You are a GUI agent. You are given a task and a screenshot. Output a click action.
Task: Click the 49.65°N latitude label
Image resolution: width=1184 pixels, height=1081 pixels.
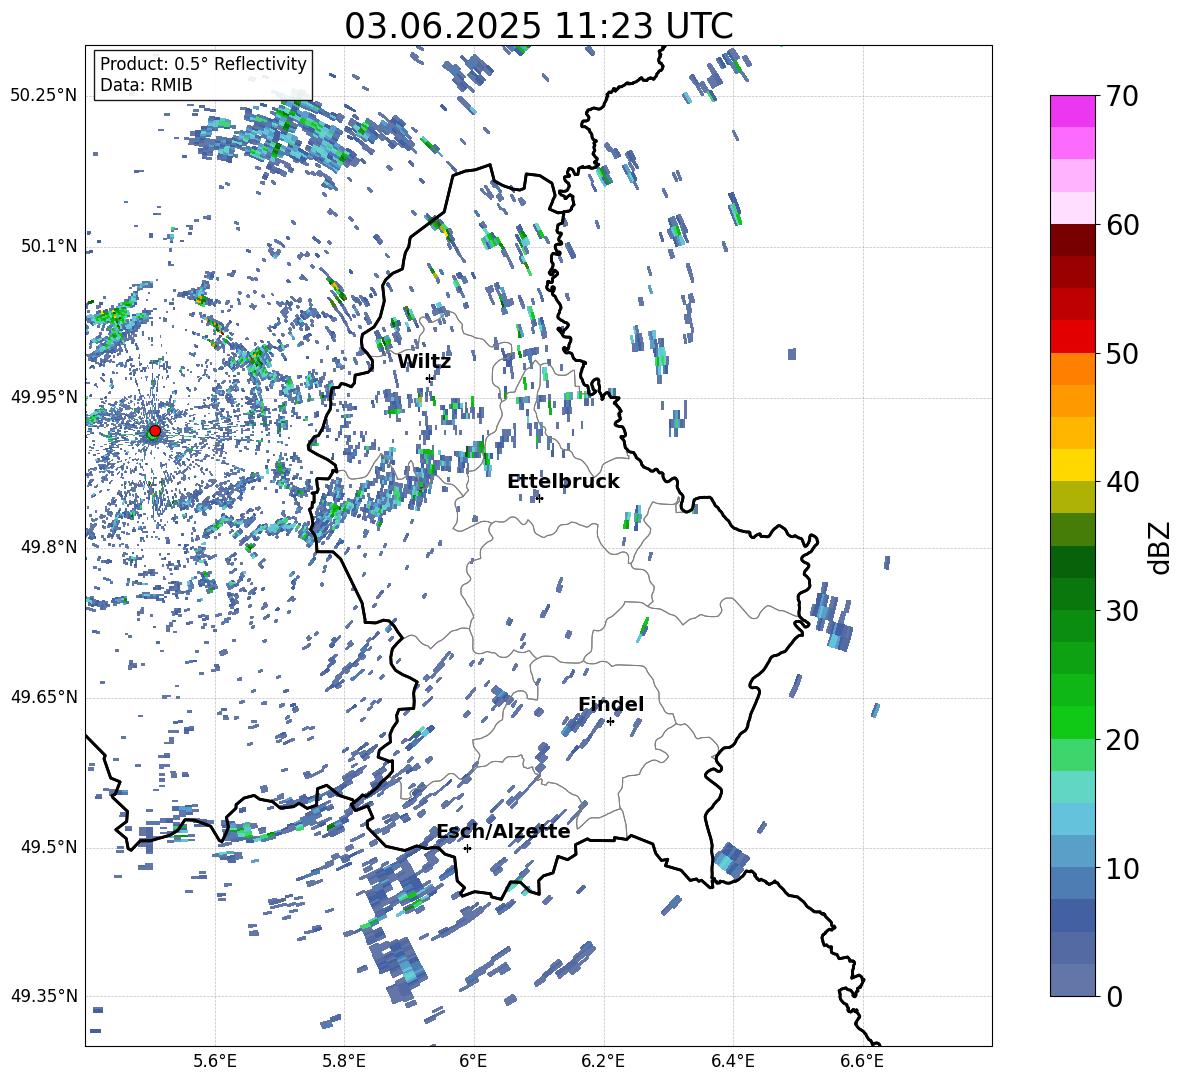pyautogui.click(x=44, y=697)
